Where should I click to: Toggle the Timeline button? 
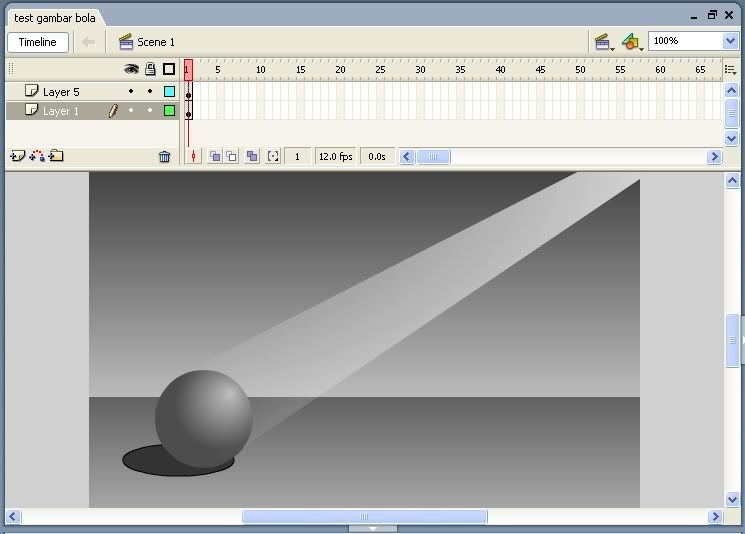click(x=38, y=42)
